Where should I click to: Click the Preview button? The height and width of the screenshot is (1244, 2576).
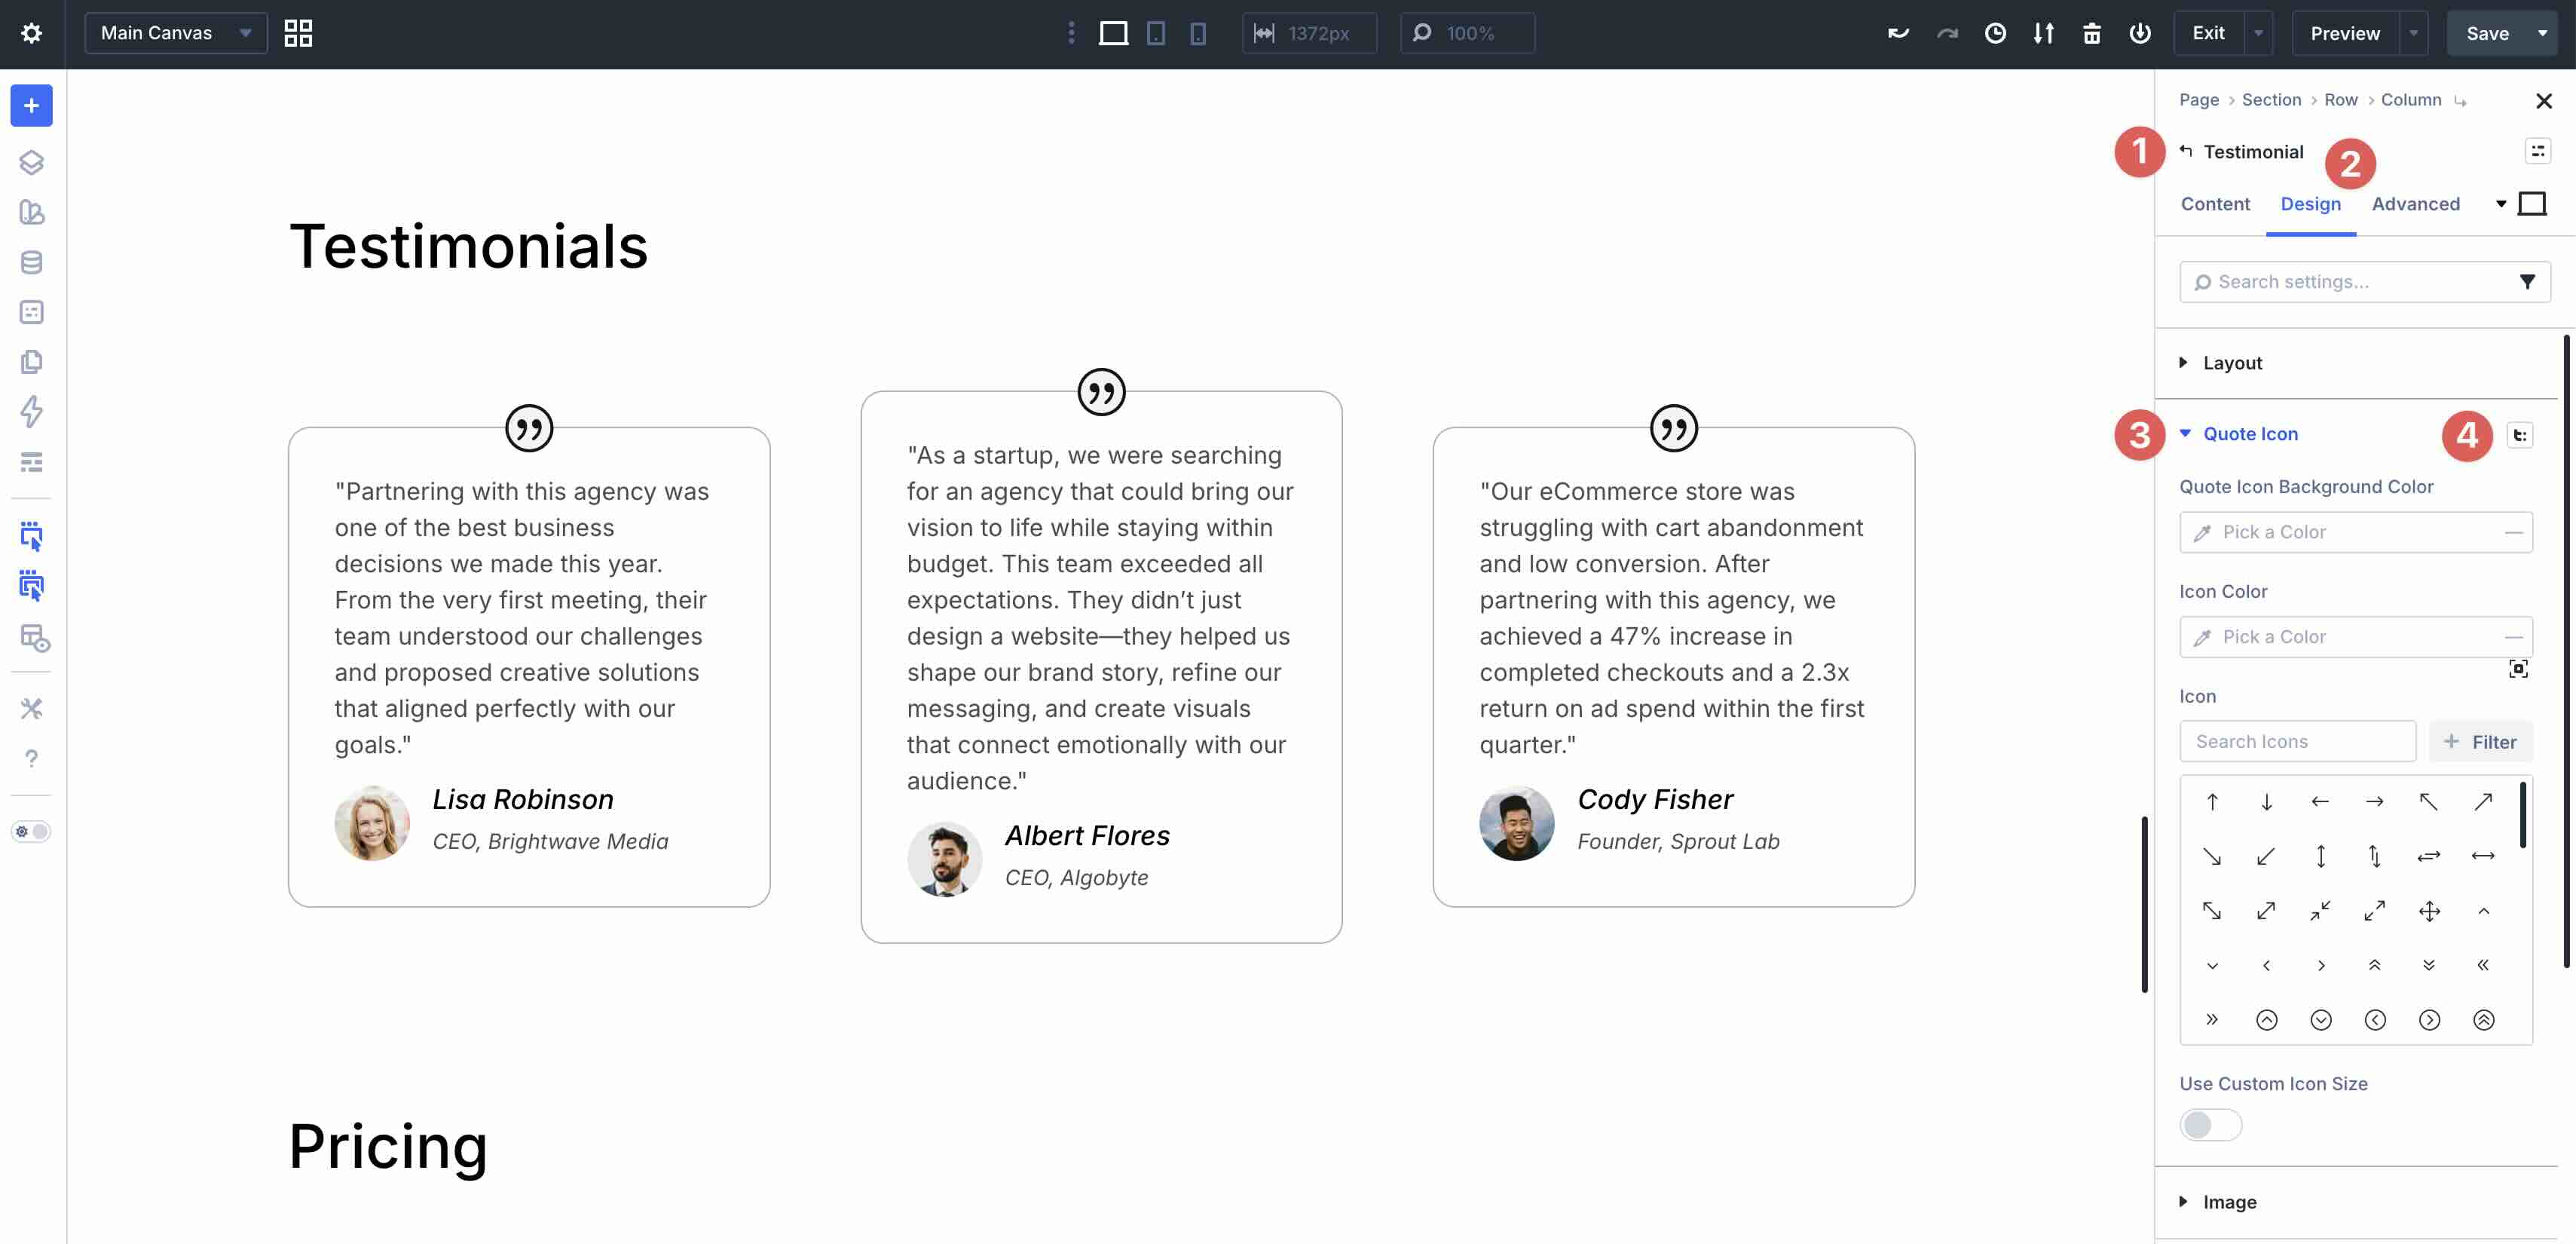2345,33
